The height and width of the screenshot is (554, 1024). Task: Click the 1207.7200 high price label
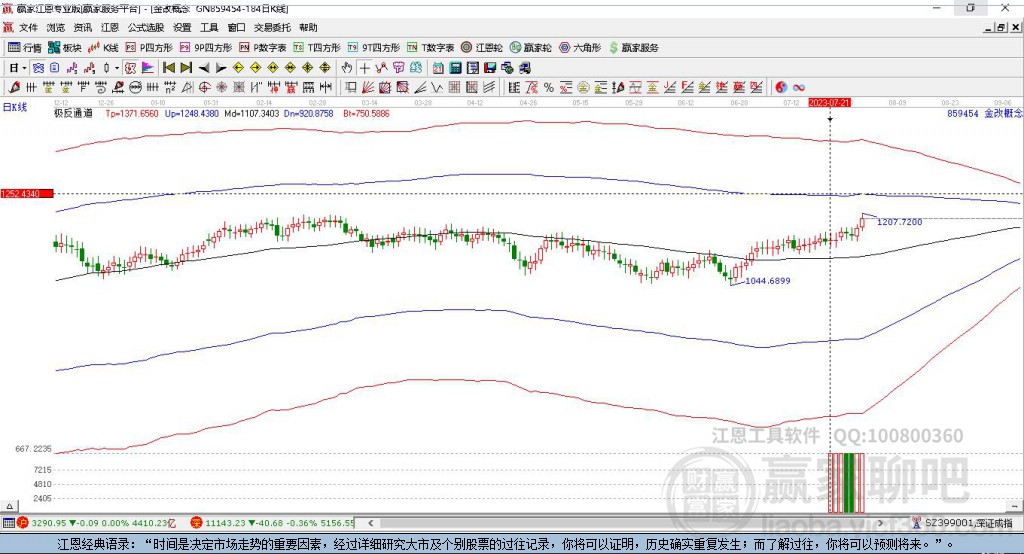point(899,222)
